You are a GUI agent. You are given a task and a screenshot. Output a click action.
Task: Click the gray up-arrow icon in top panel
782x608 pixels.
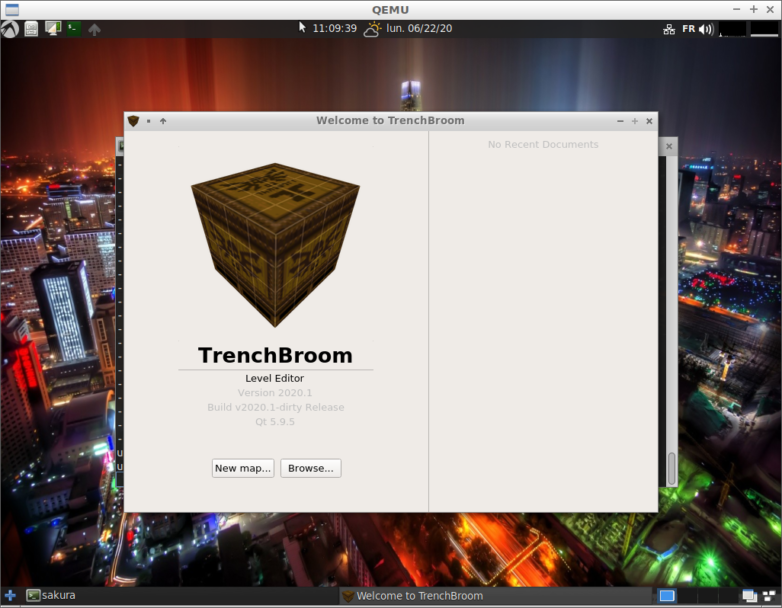click(x=94, y=29)
